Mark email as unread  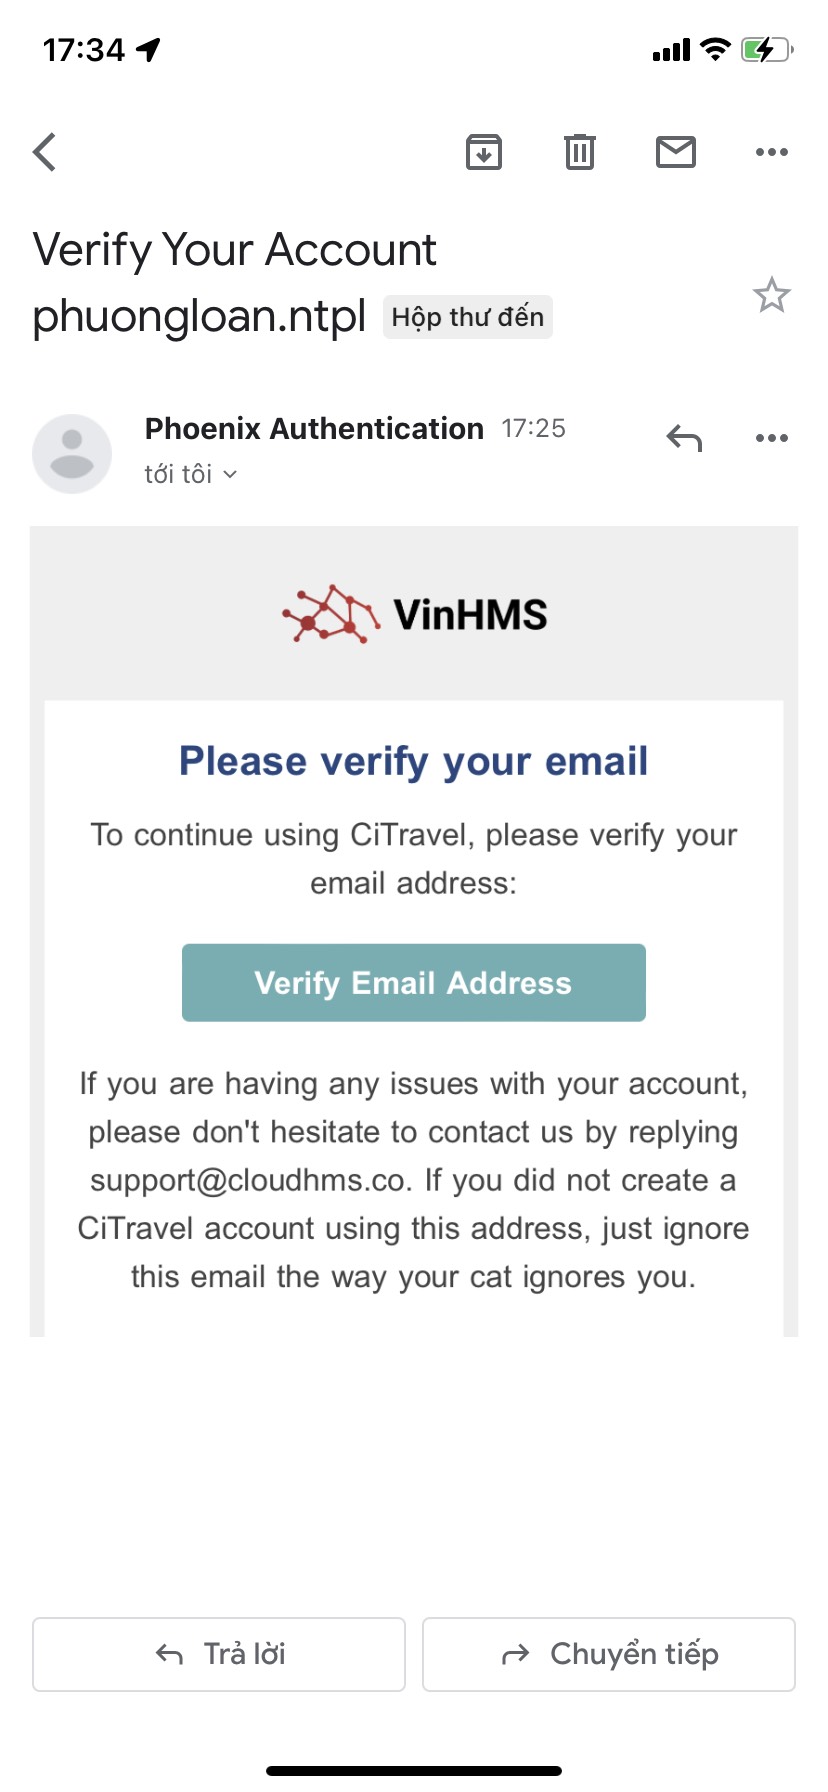click(676, 152)
